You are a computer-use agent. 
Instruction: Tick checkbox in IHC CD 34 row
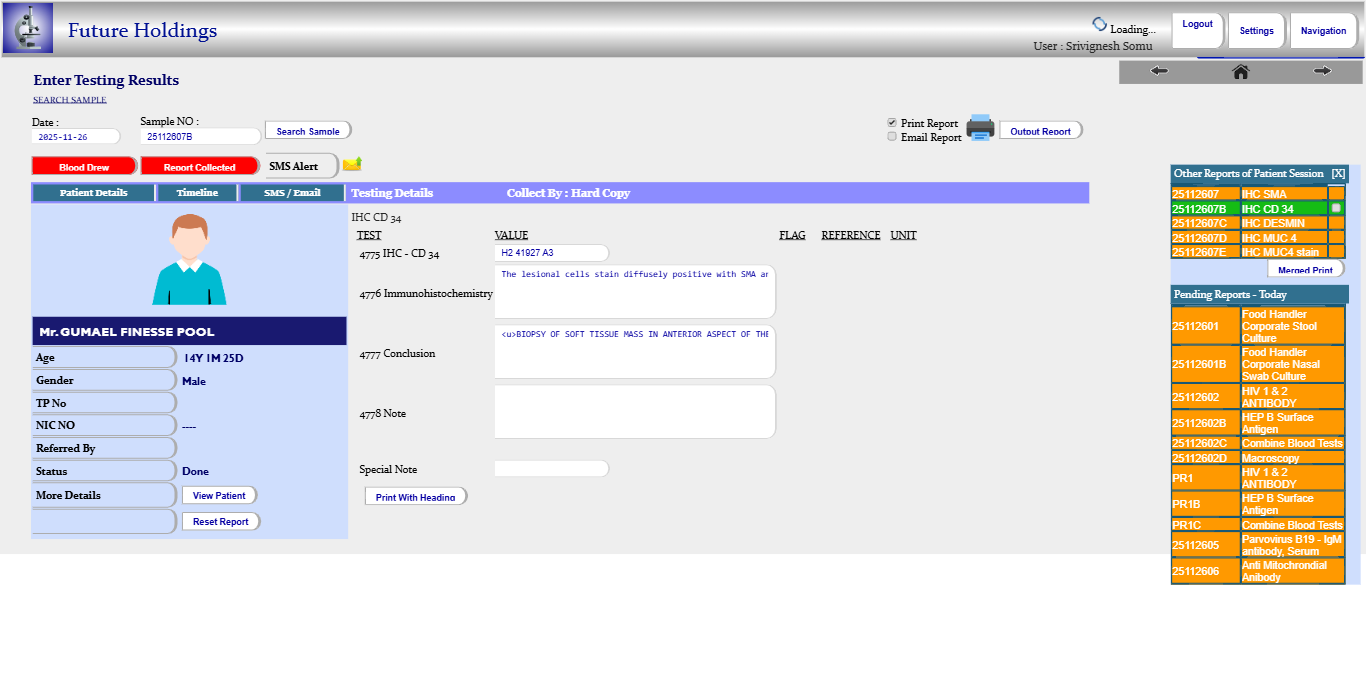1336,208
